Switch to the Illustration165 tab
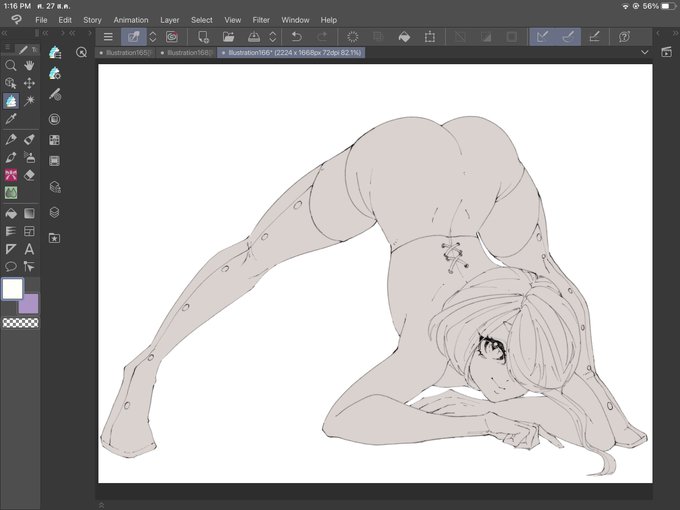Image resolution: width=680 pixels, height=510 pixels. click(x=125, y=52)
